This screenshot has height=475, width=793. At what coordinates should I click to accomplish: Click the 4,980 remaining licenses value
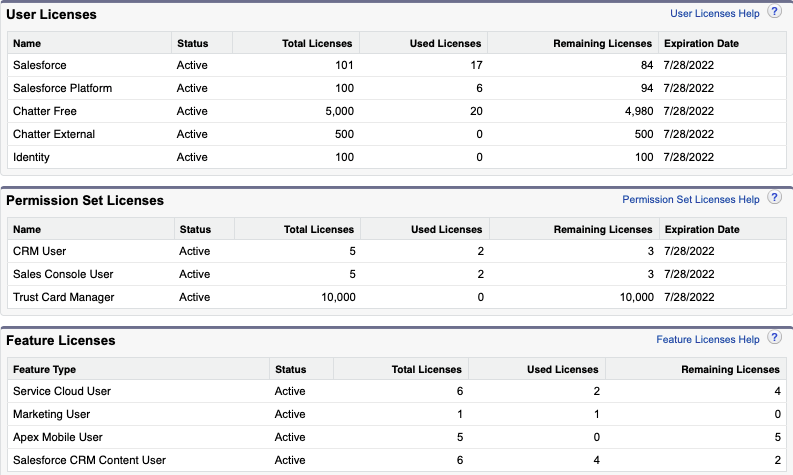[x=639, y=111]
